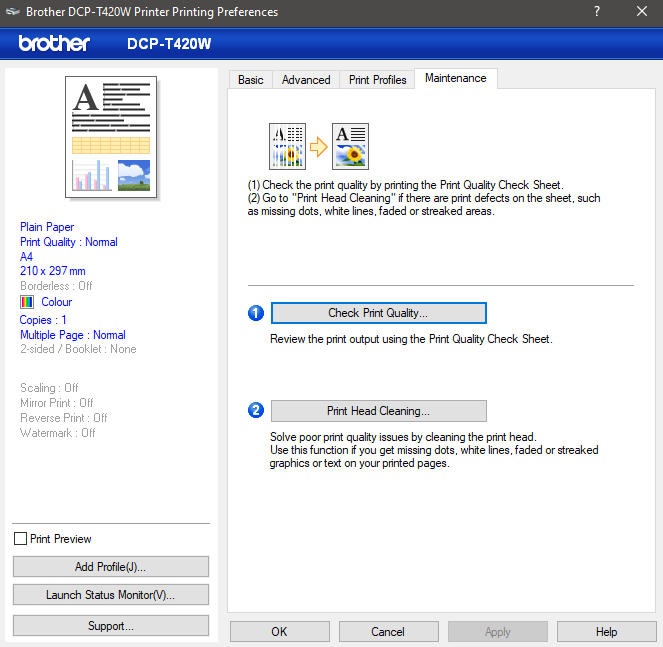663x647 pixels.
Task: Click the Brother logo
Action: click(54, 43)
